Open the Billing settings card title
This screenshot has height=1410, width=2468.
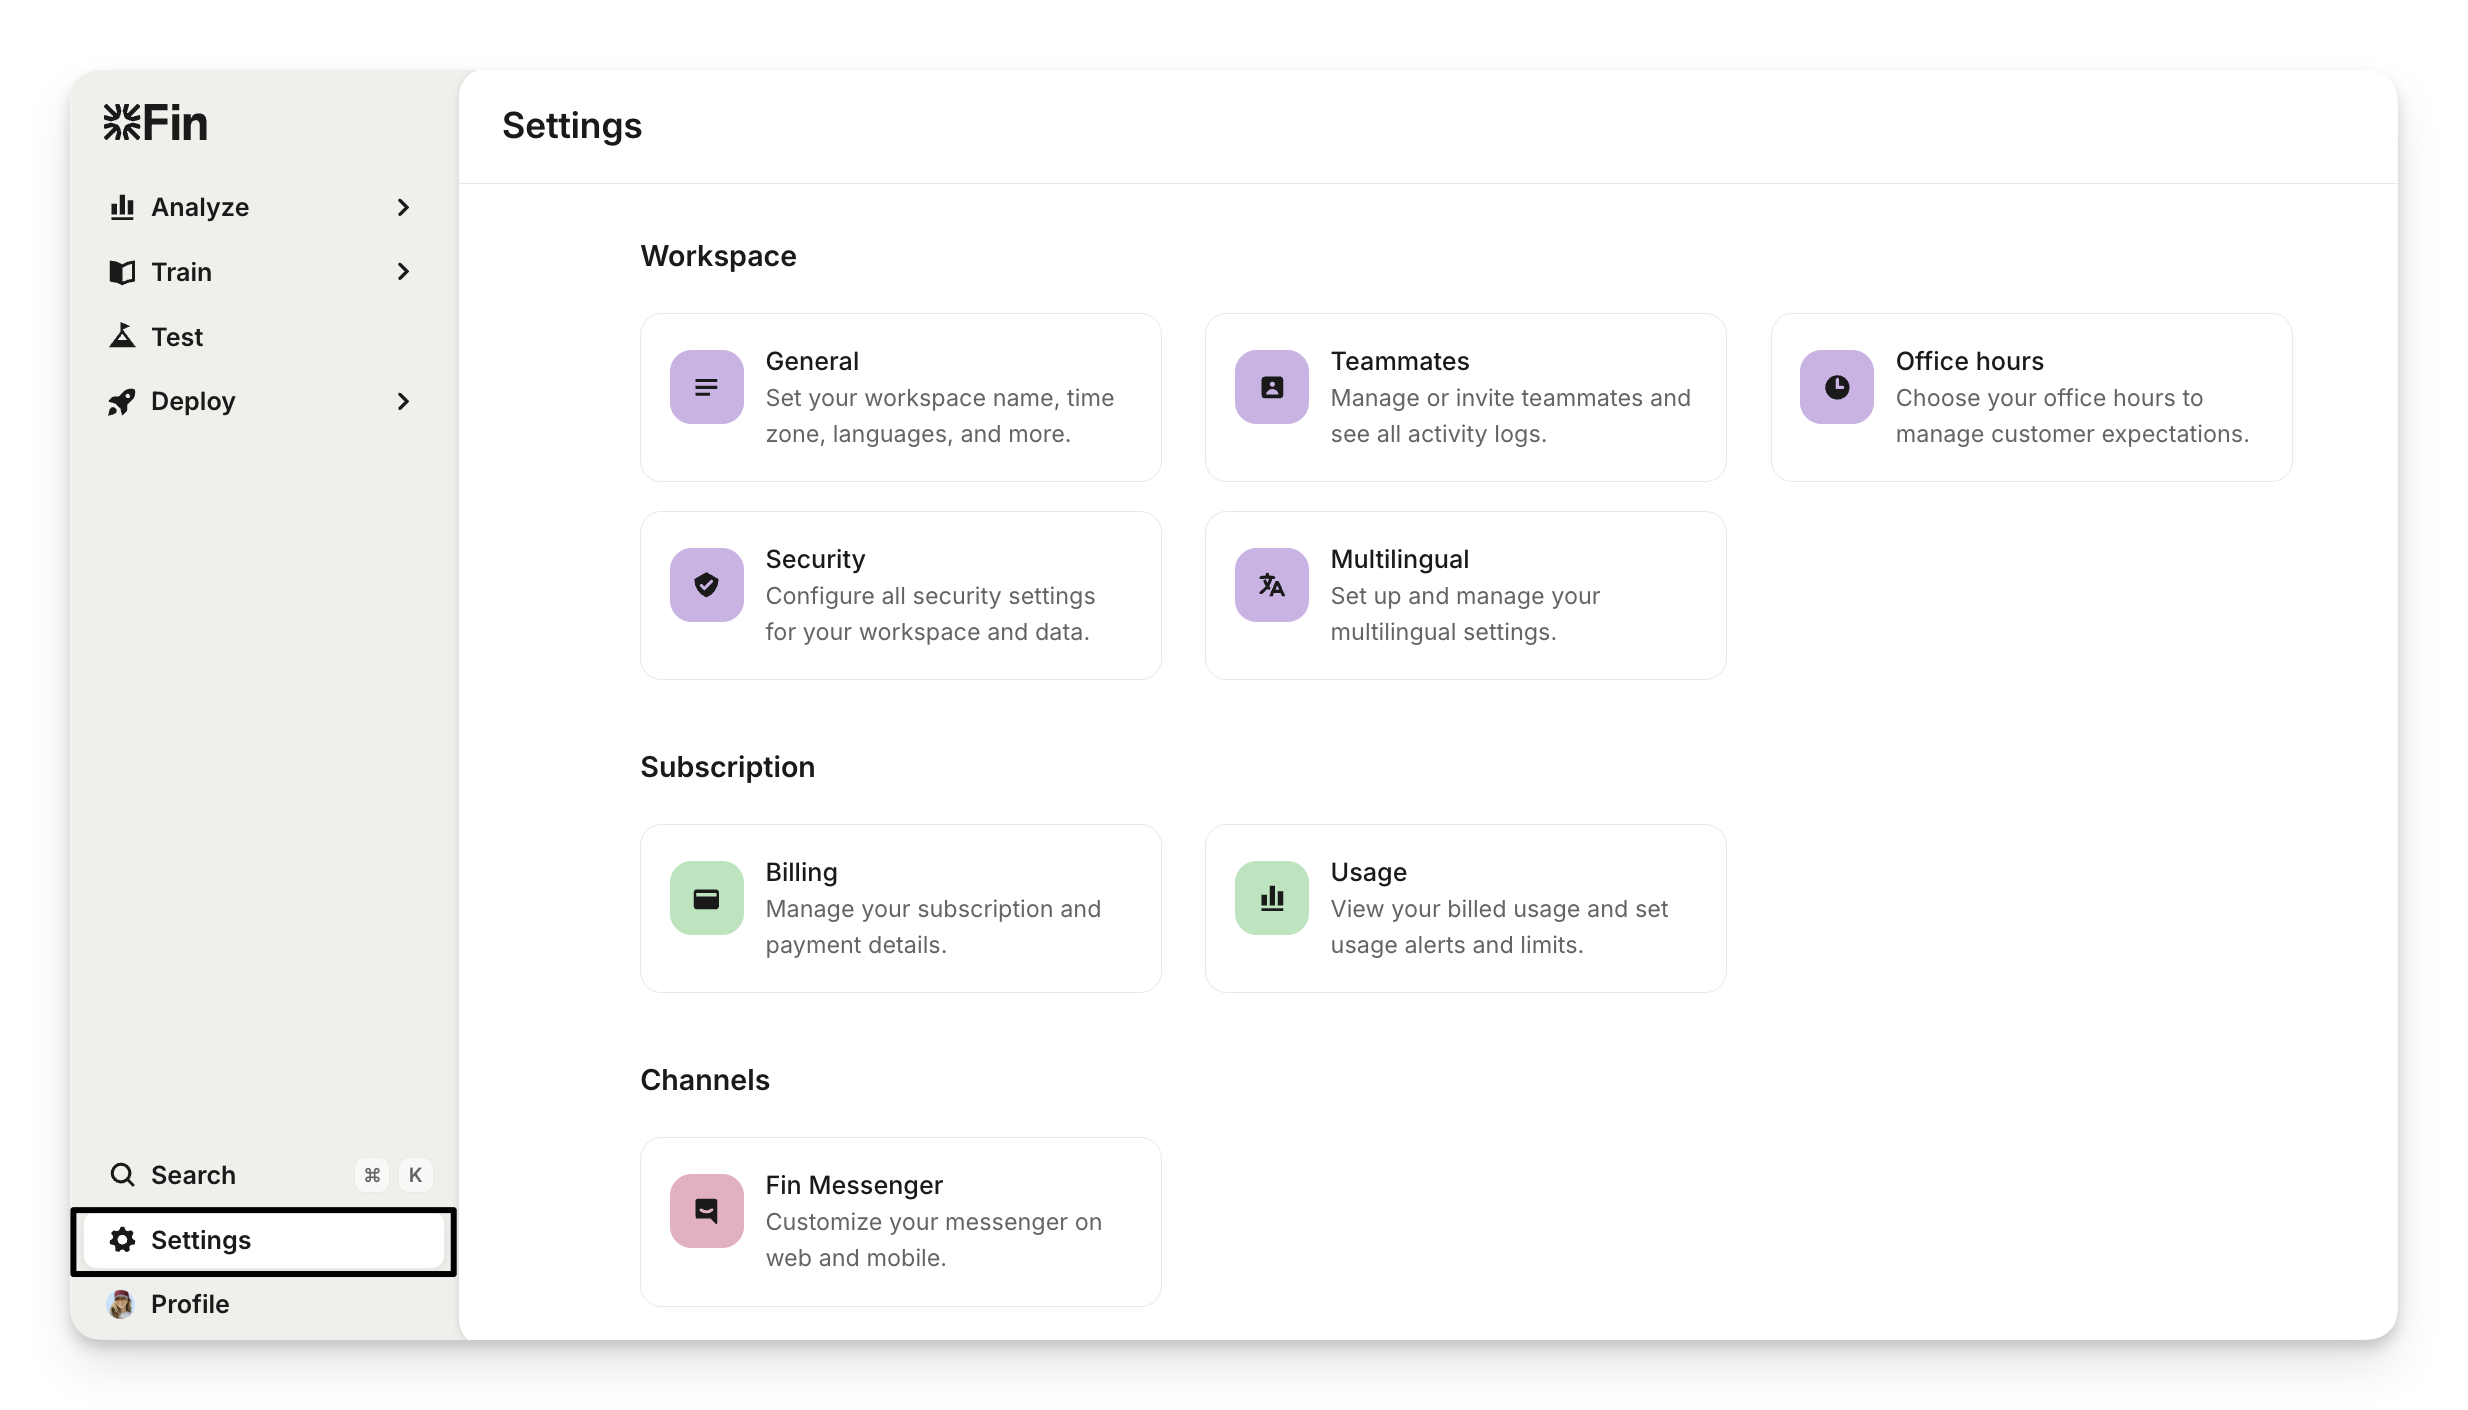pos(801,872)
